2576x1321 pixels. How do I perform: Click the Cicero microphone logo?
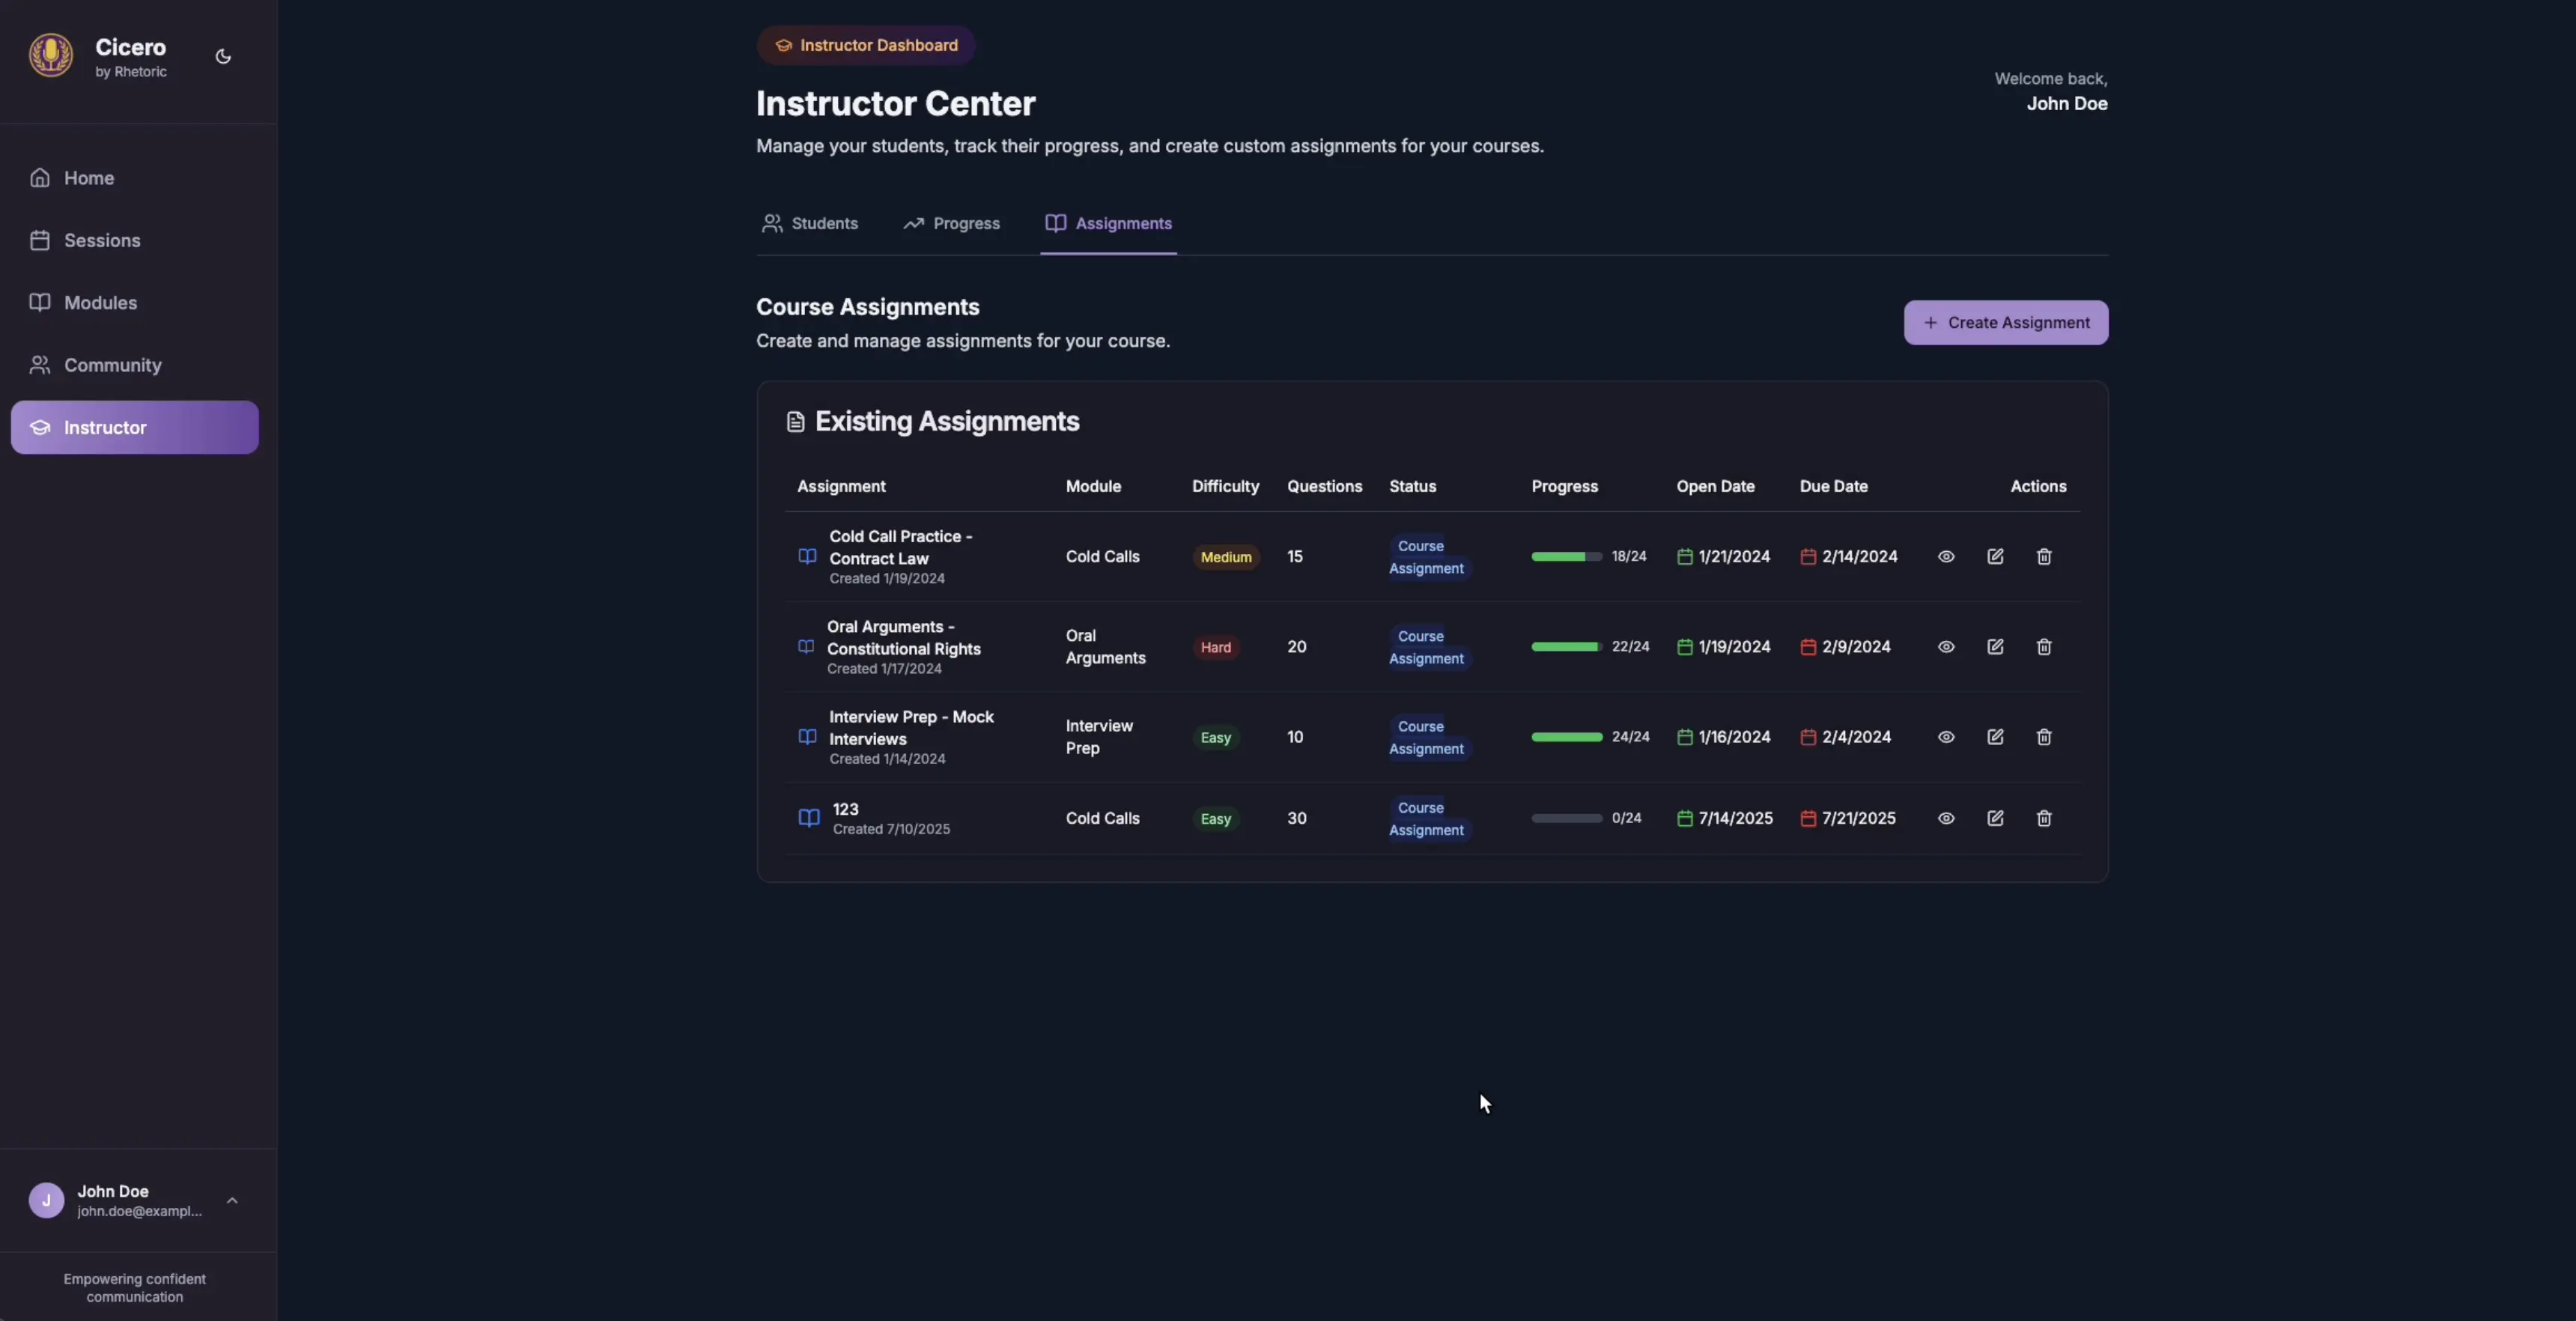(51, 55)
